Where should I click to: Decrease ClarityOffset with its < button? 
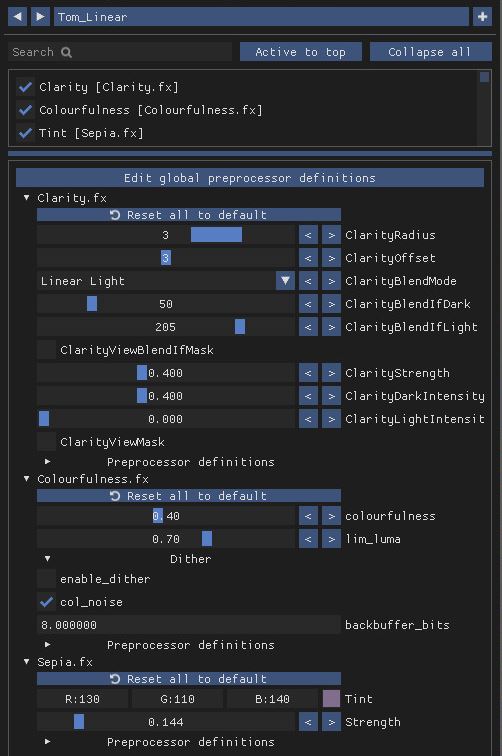308,258
